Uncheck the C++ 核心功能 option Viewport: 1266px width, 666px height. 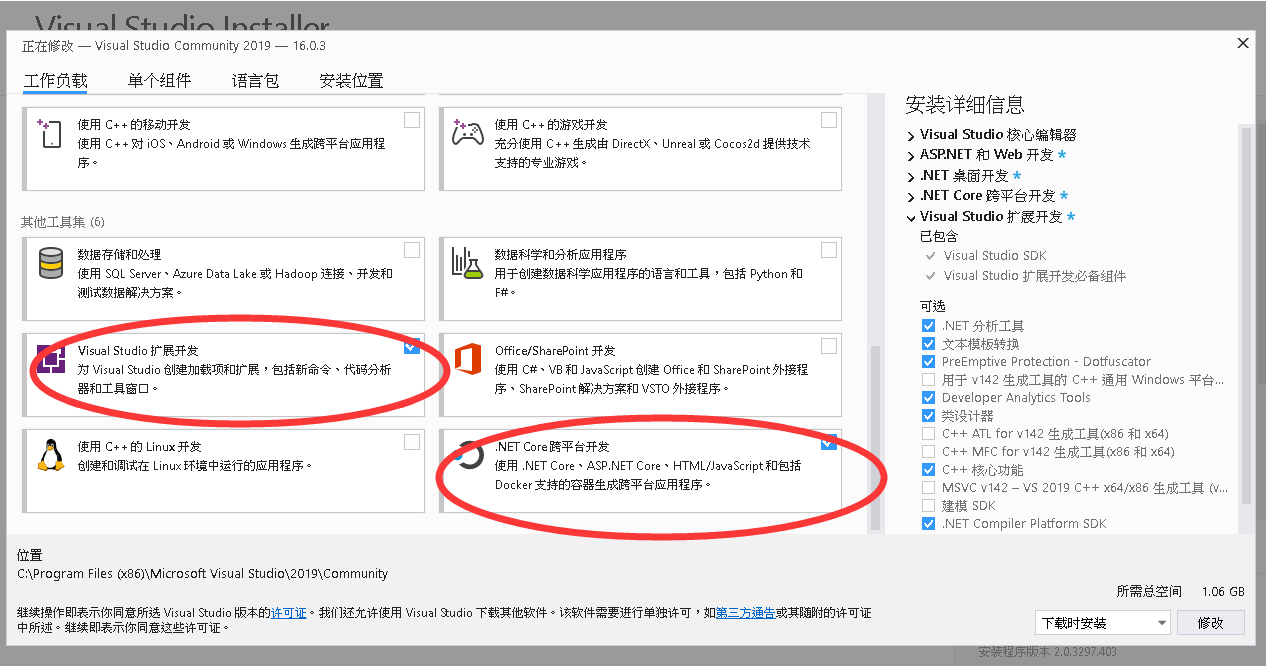(x=929, y=470)
